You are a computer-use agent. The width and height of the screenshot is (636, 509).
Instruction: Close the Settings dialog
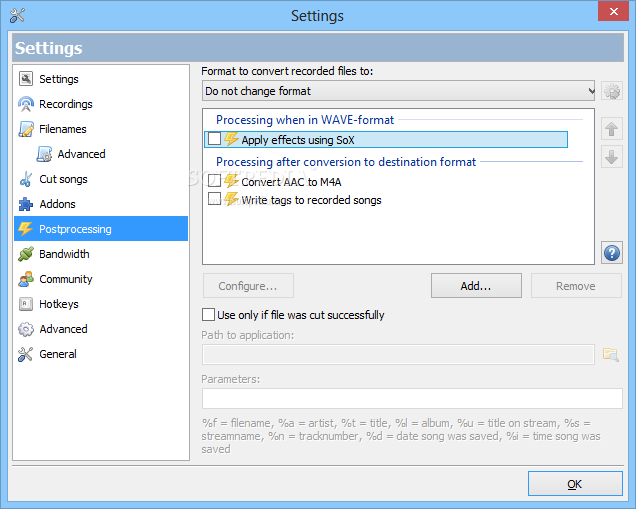[x=614, y=11]
